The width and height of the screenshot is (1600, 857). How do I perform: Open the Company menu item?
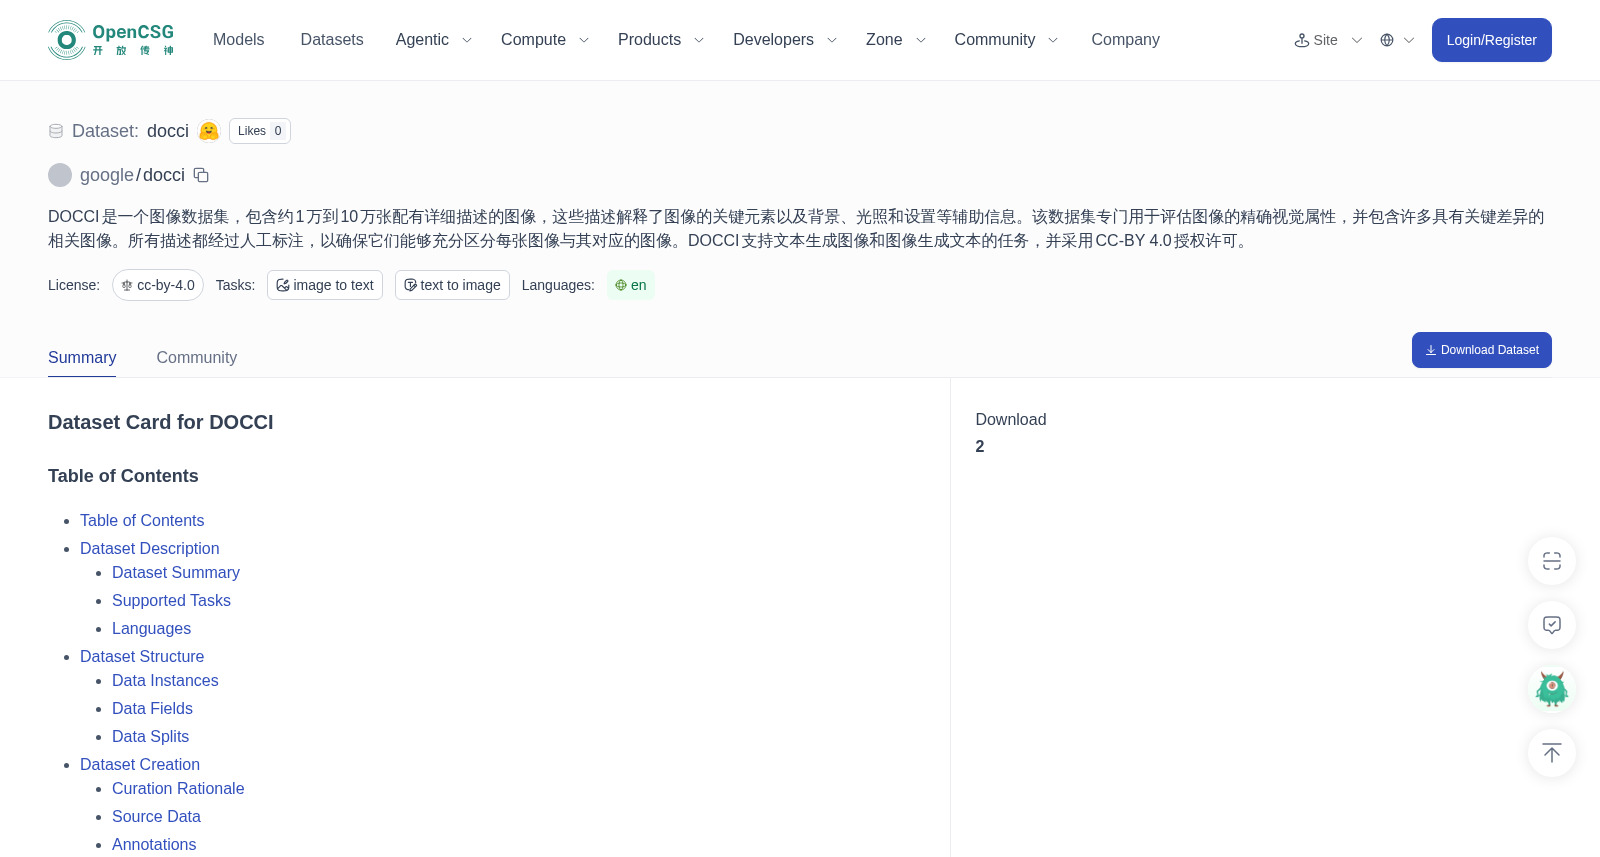pos(1125,40)
